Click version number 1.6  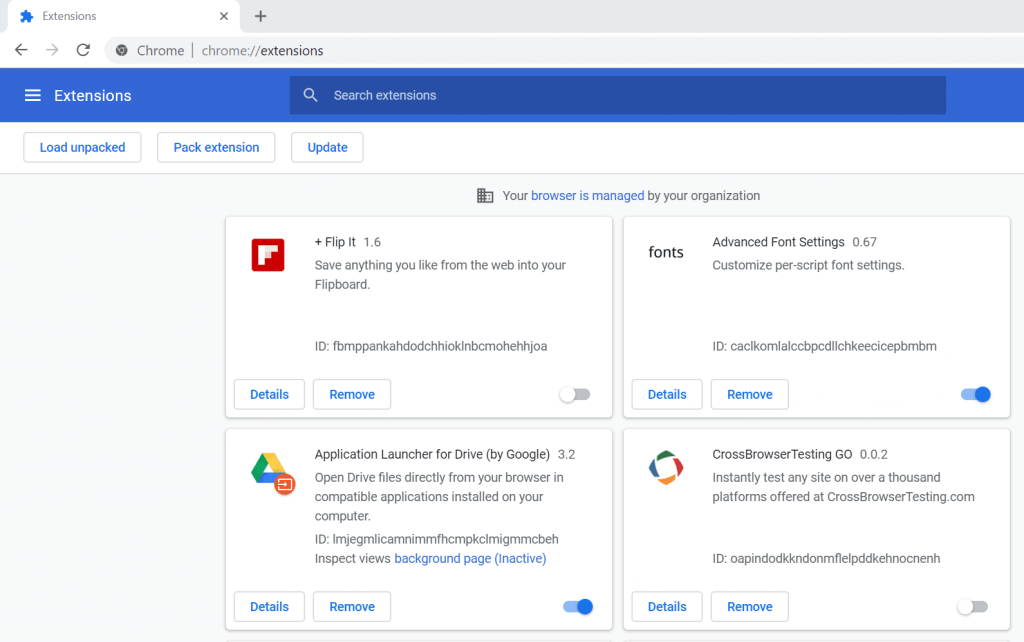372,242
